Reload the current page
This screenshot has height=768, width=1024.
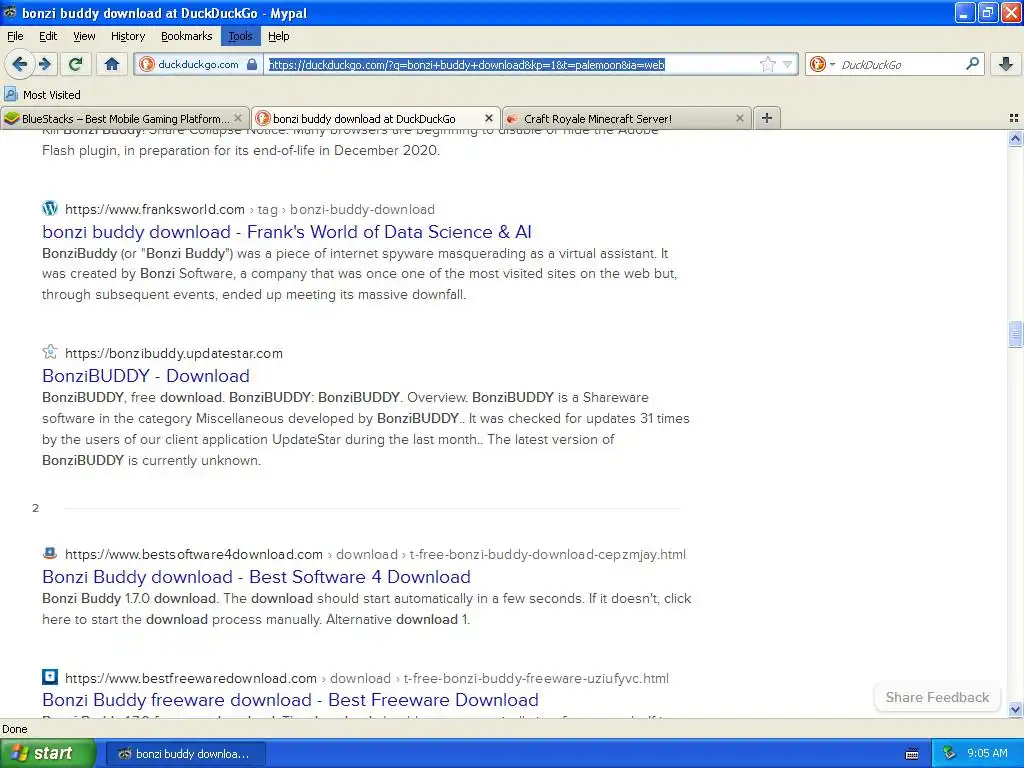tap(76, 64)
